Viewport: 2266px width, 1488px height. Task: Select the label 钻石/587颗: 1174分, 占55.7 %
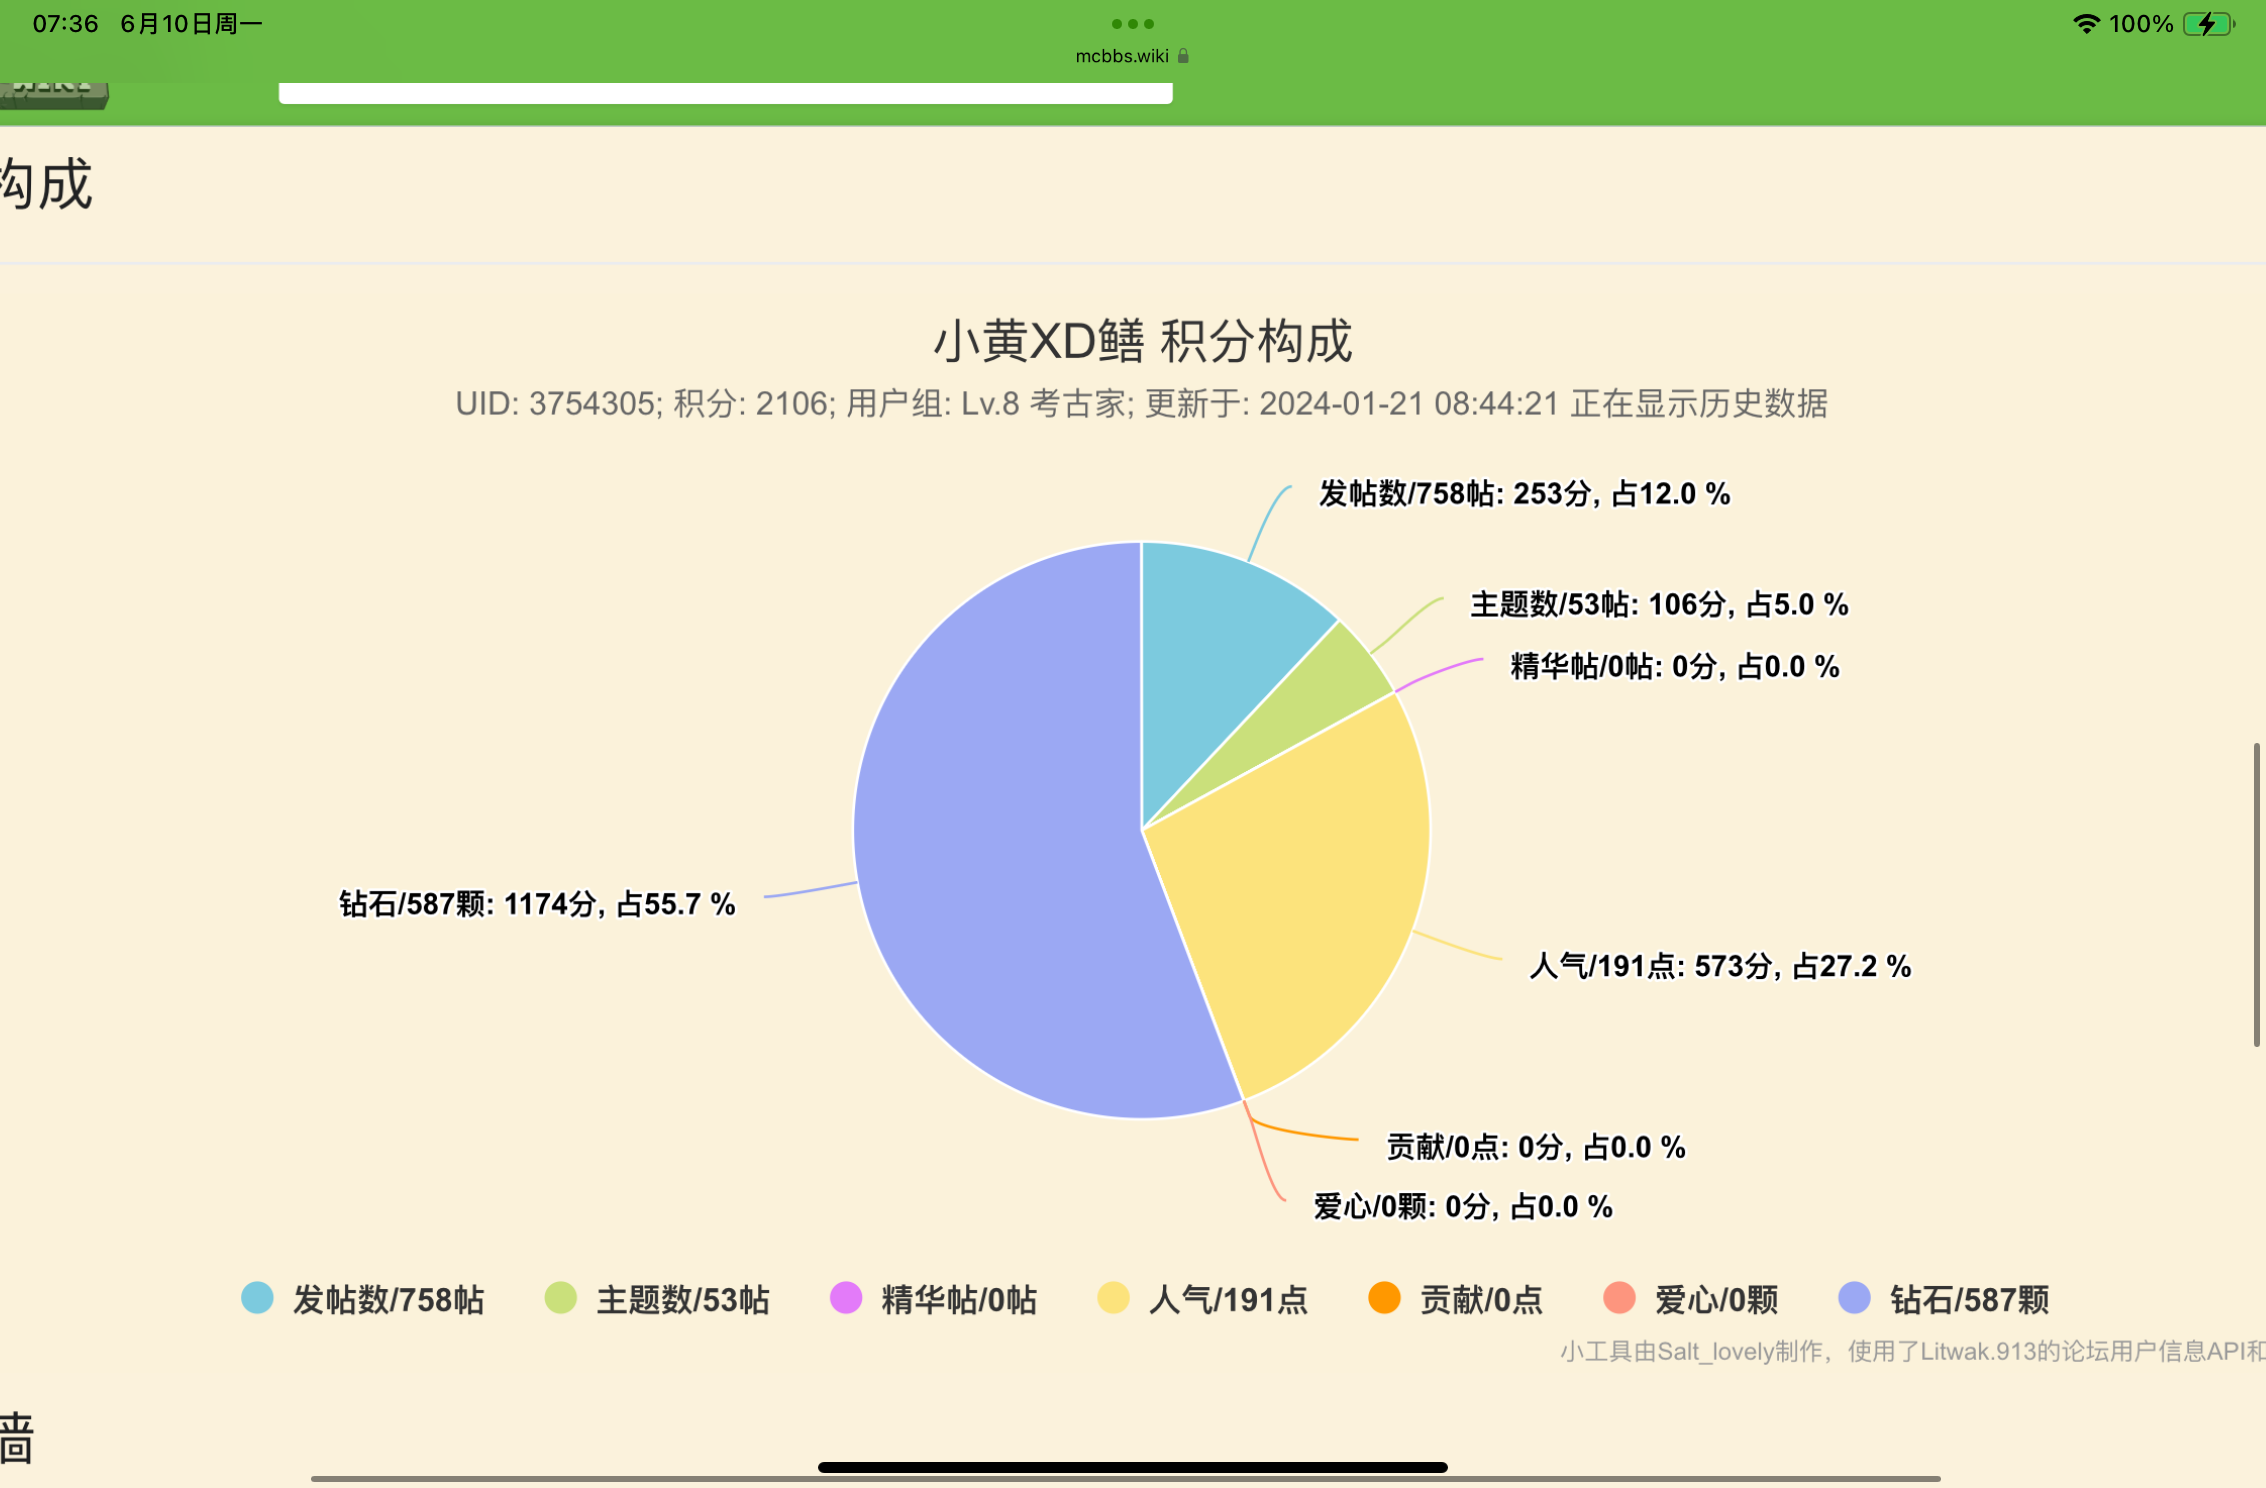[x=537, y=904]
